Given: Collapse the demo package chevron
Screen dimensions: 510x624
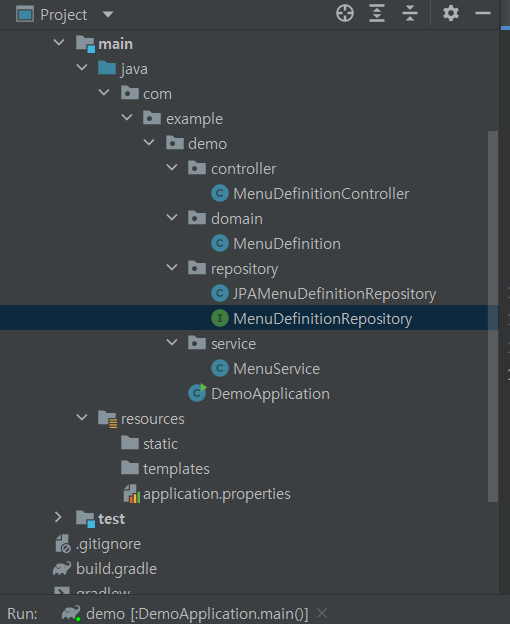Looking at the screenshot, I should (149, 142).
